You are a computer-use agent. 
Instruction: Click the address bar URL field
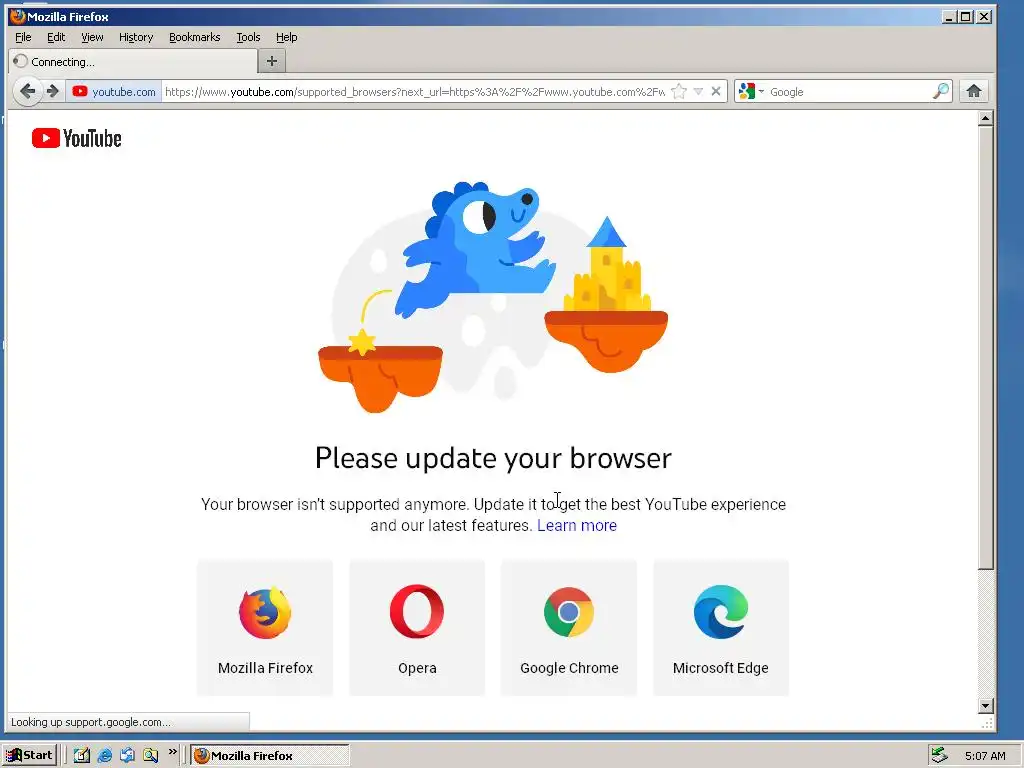(x=415, y=91)
